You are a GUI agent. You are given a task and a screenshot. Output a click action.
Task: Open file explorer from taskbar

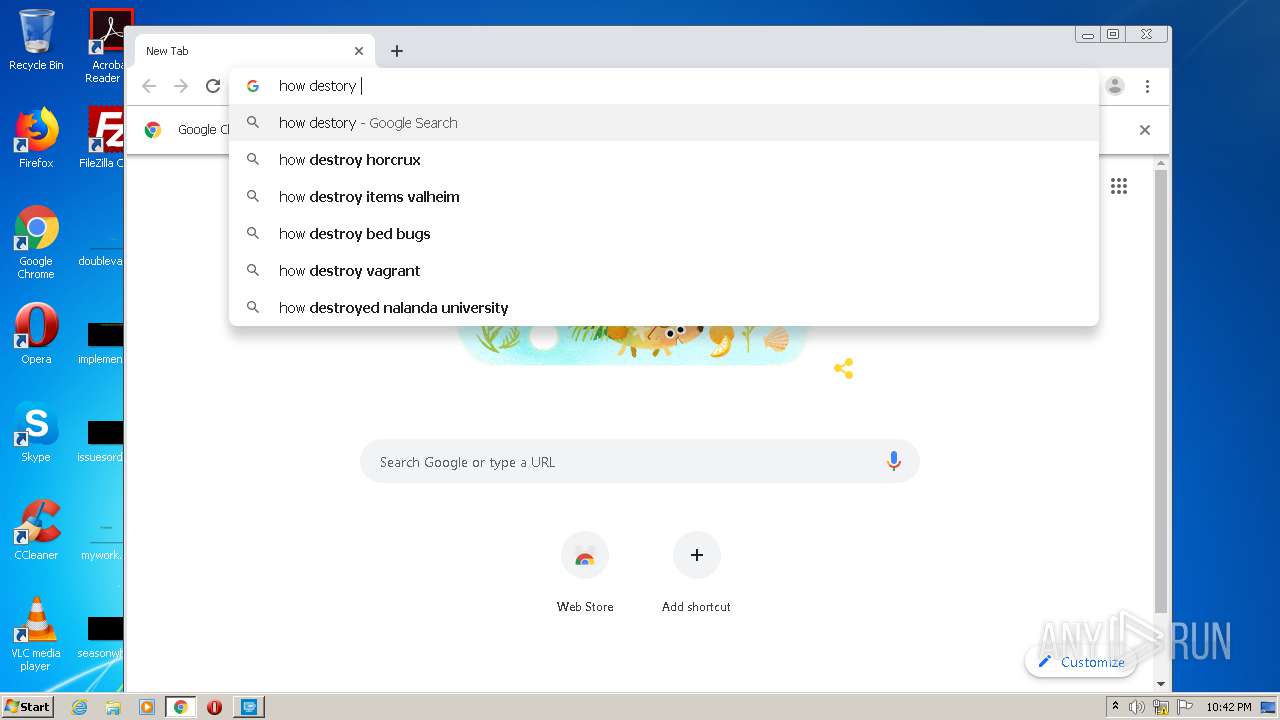[x=113, y=707]
